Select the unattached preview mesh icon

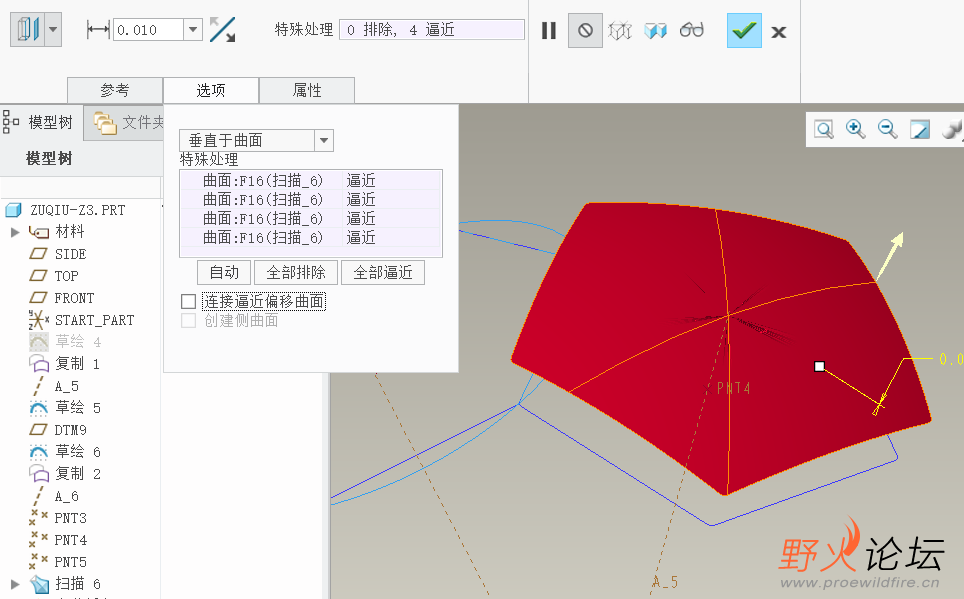coord(620,30)
